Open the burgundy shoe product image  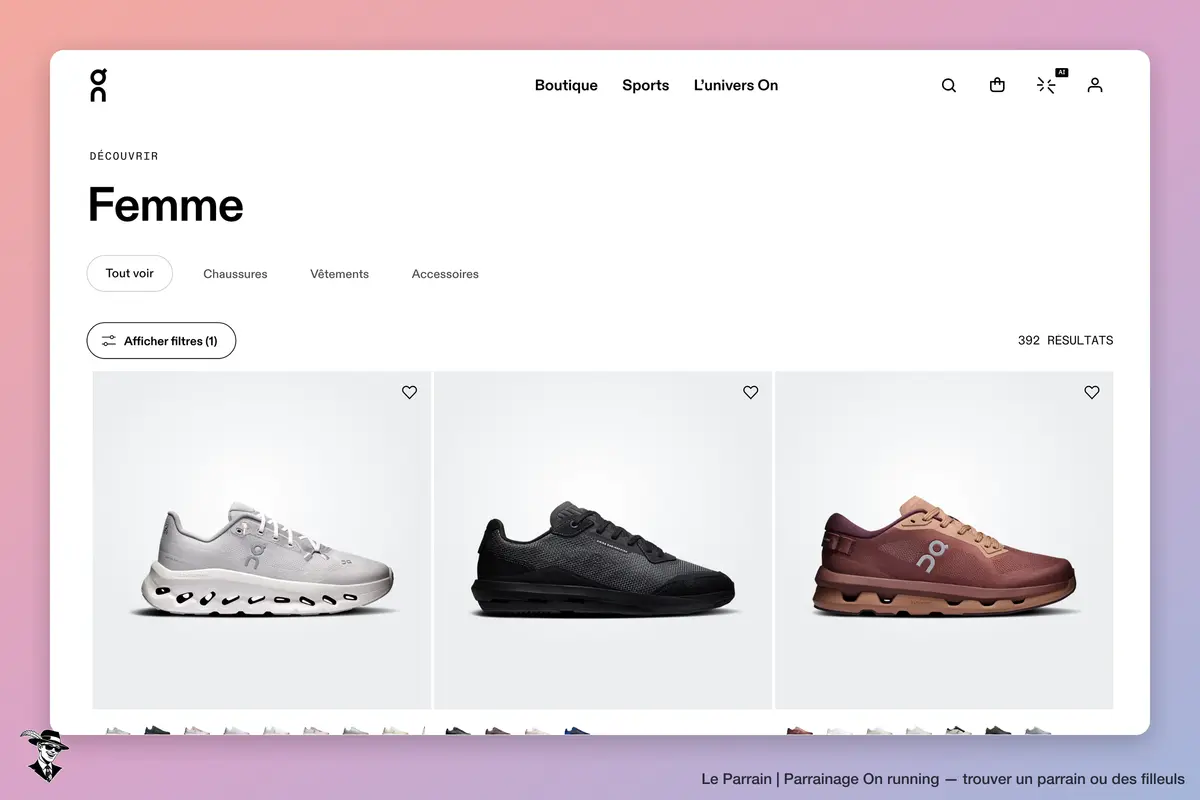point(944,540)
